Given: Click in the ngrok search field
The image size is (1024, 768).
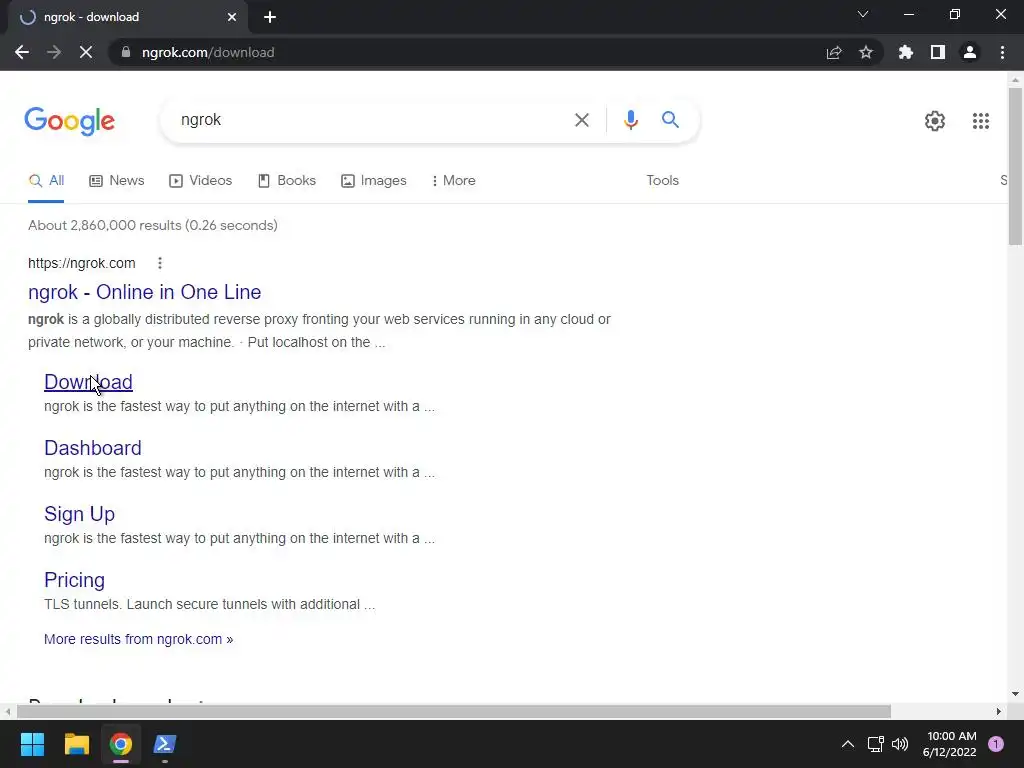Looking at the screenshot, I should point(372,120).
